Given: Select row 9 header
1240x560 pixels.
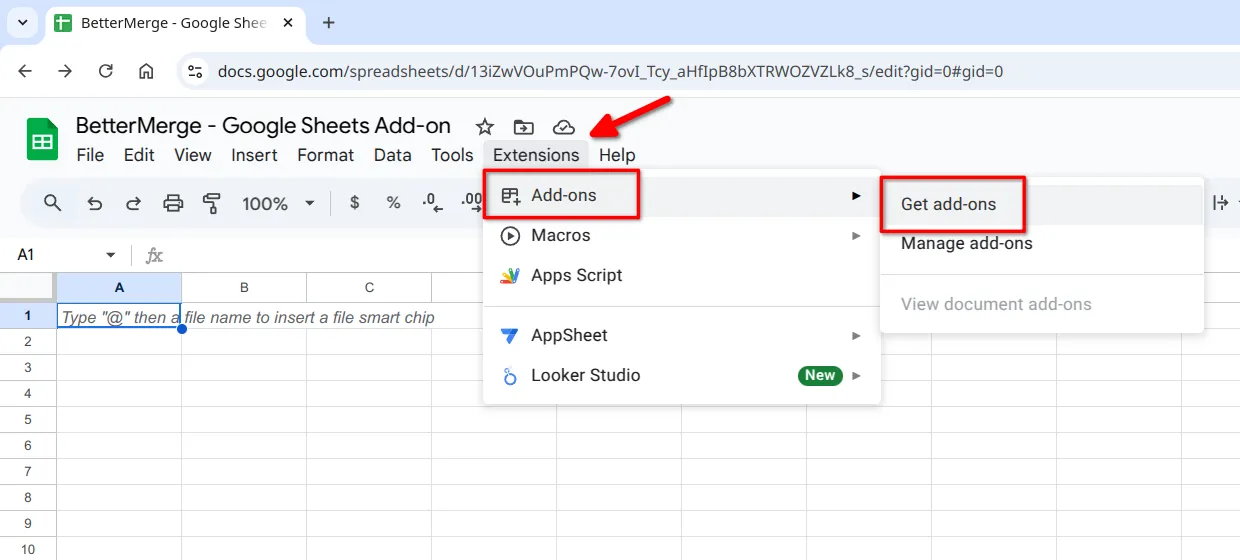Looking at the screenshot, I should point(28,524).
